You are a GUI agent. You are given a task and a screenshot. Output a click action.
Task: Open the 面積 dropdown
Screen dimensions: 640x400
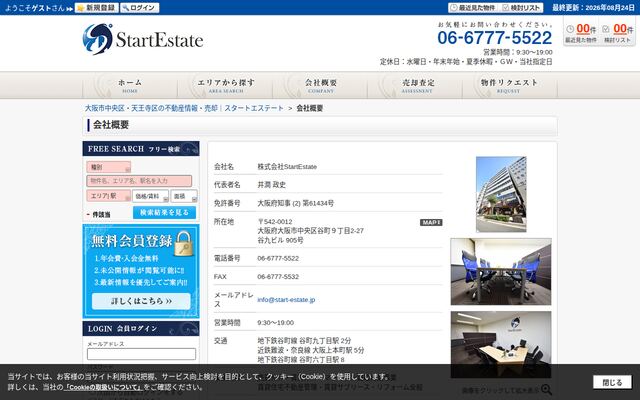coord(184,196)
